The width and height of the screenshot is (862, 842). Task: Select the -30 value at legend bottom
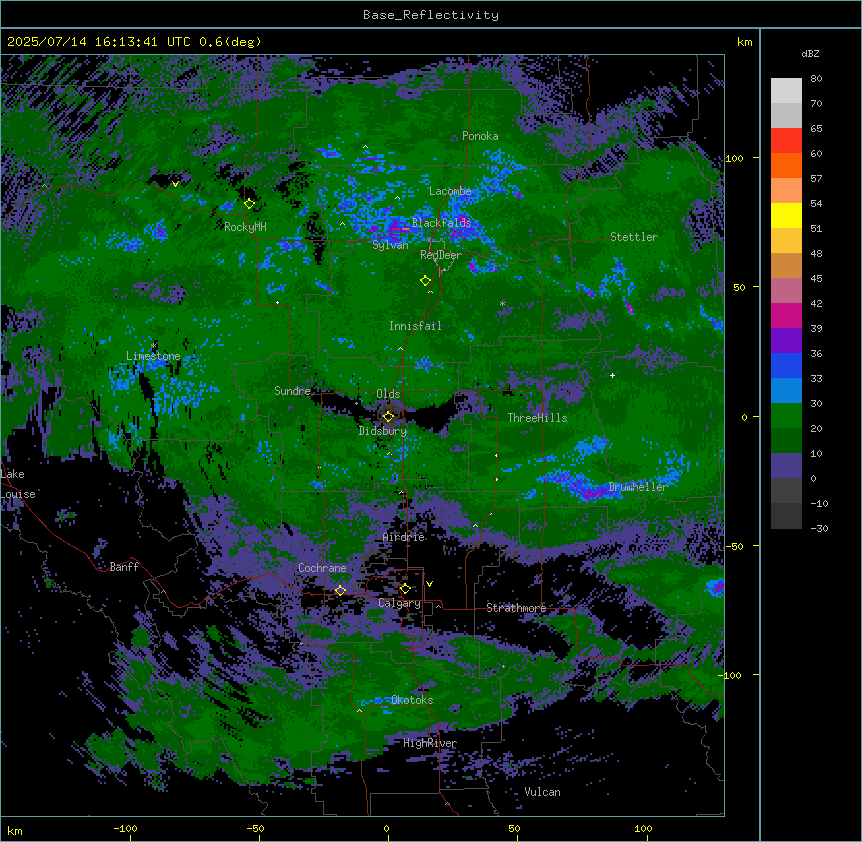(819, 529)
